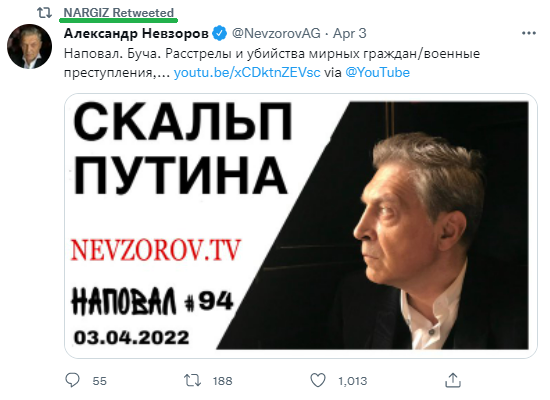This screenshot has width=550, height=400.
Task: Click the tweet text starting Наповал. Буча.
Action: (272, 63)
